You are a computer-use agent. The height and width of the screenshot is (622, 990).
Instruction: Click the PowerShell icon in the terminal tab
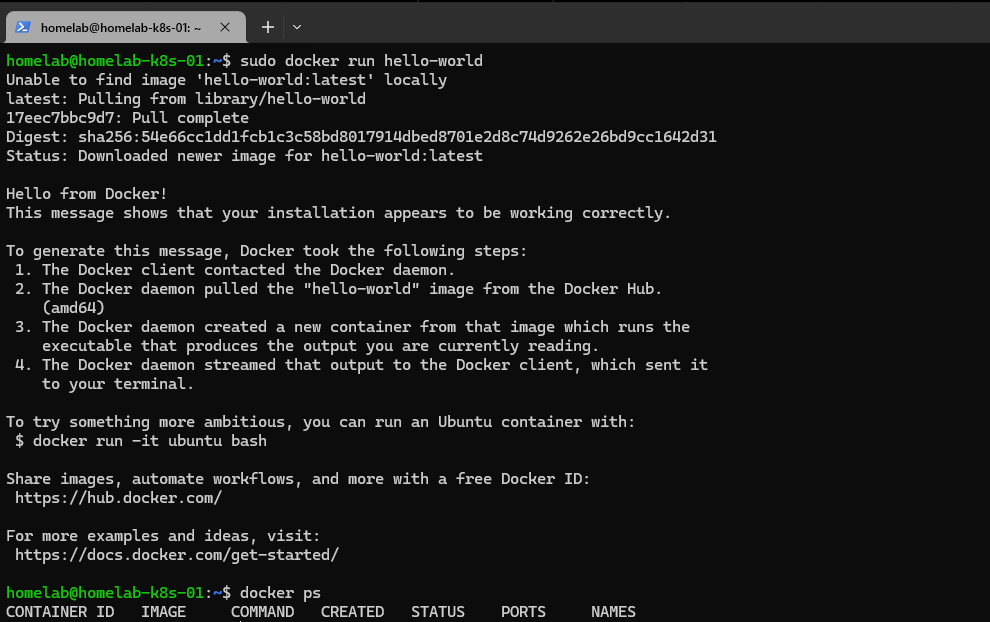(23, 27)
